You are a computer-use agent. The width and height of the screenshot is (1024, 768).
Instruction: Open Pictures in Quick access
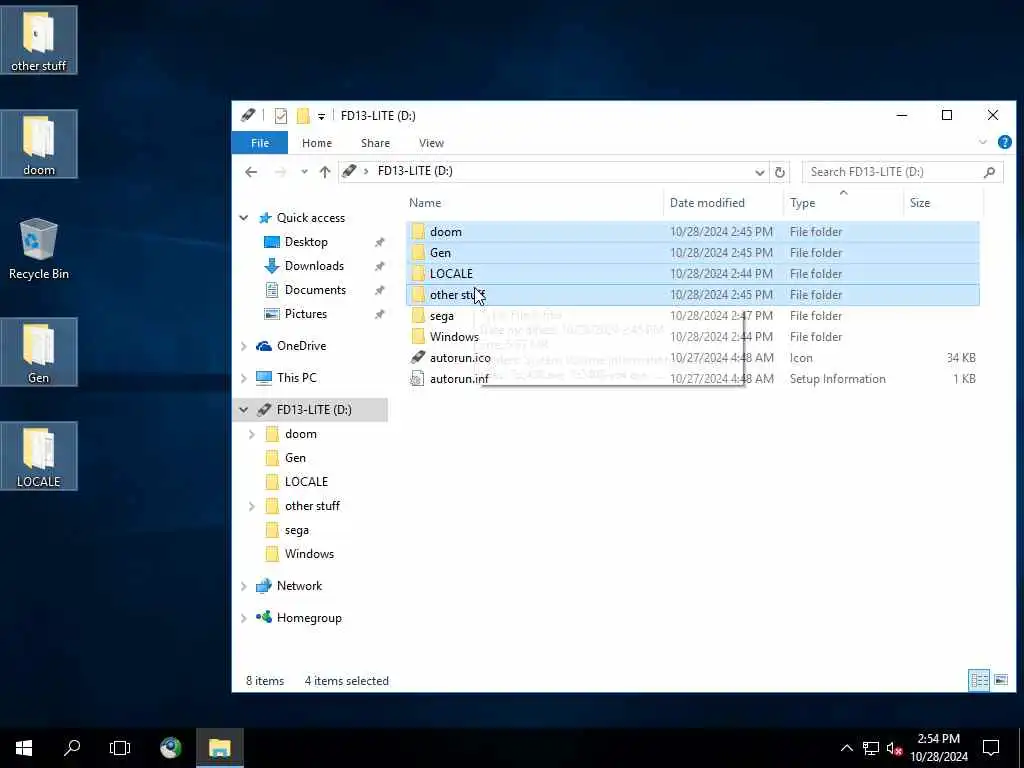point(306,314)
